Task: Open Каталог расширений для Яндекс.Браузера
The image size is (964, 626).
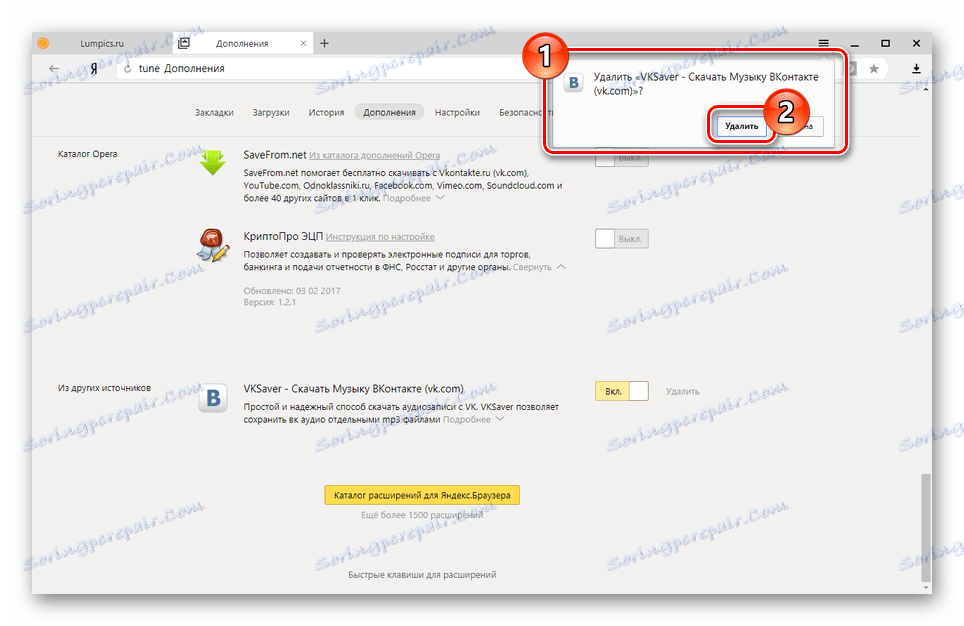Action: (x=422, y=495)
